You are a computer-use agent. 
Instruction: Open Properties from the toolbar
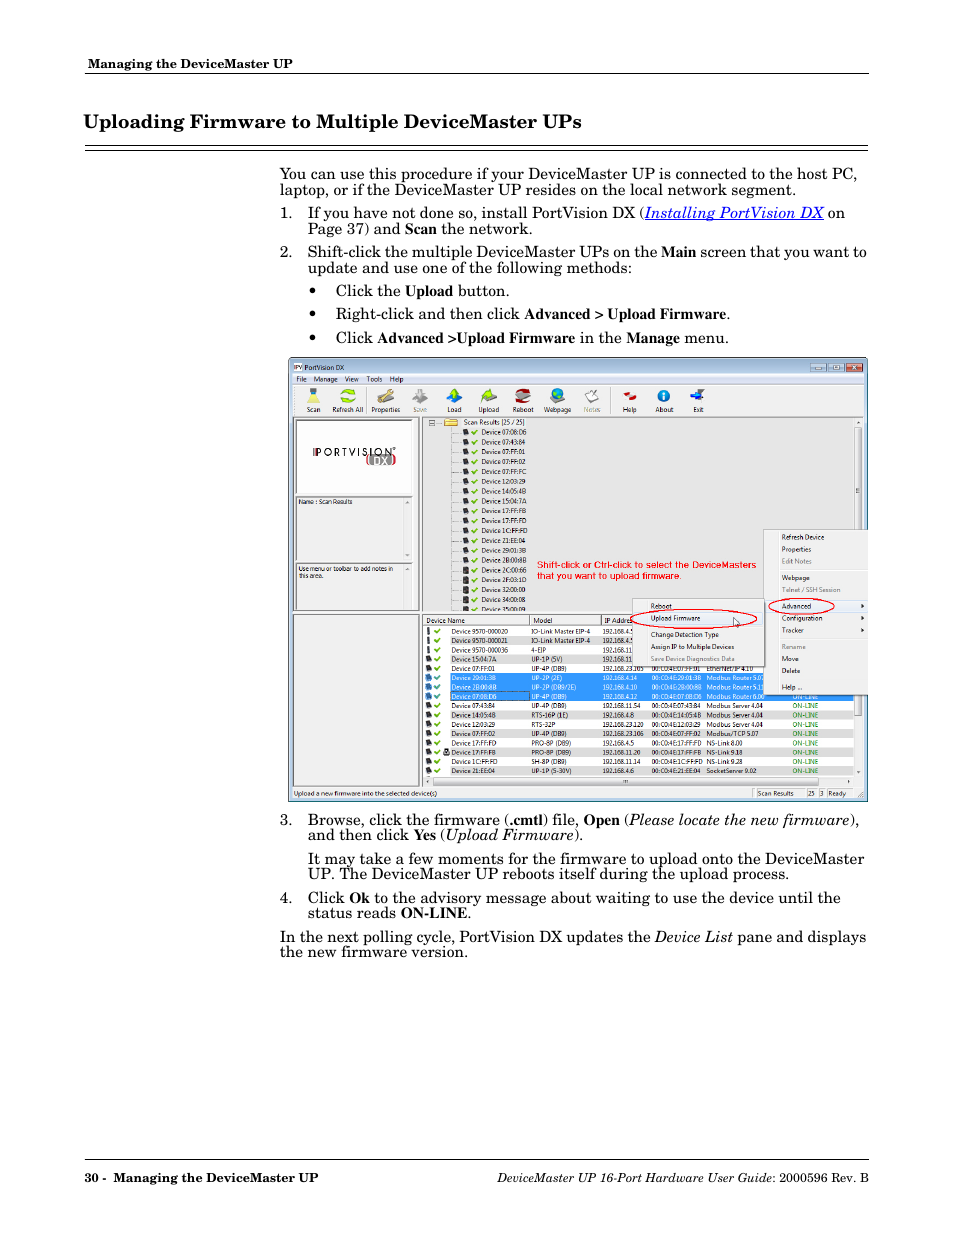[x=385, y=400]
